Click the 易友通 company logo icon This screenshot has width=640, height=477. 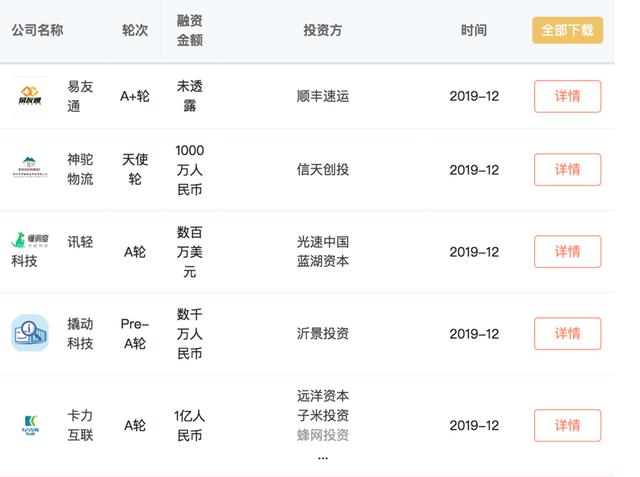tap(29, 96)
